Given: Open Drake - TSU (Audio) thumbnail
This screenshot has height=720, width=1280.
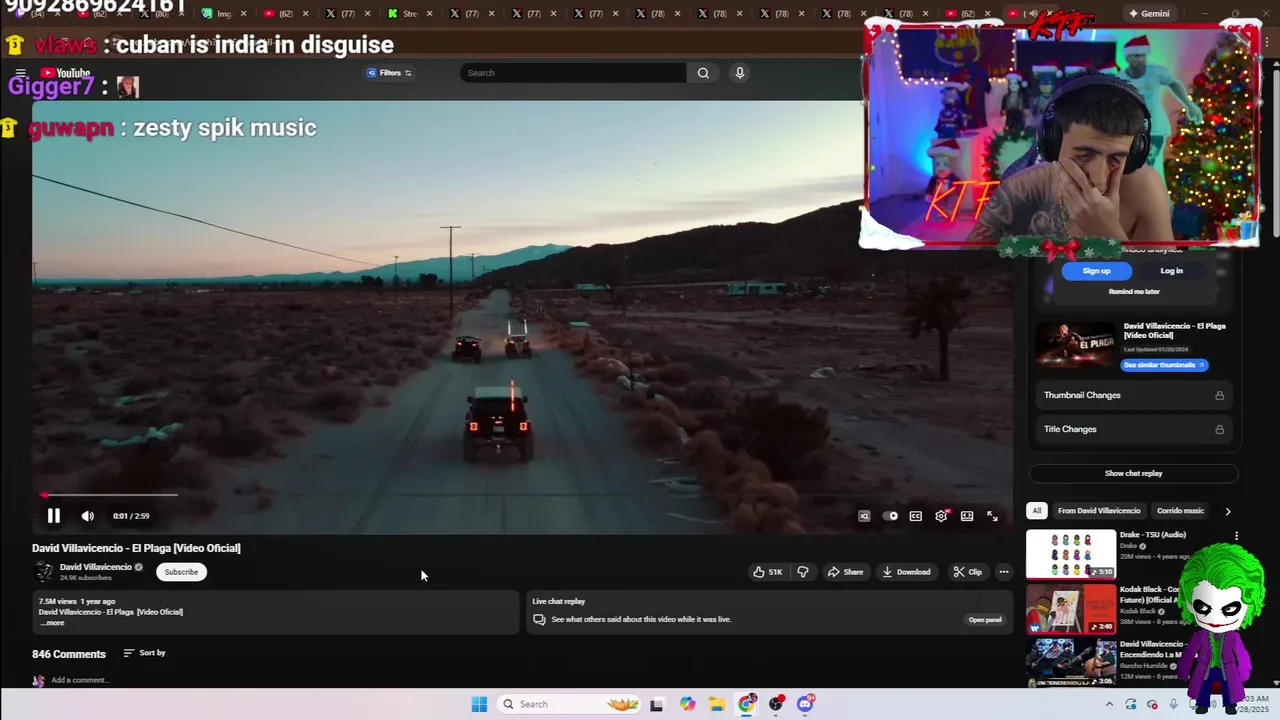Looking at the screenshot, I should pyautogui.click(x=1071, y=554).
